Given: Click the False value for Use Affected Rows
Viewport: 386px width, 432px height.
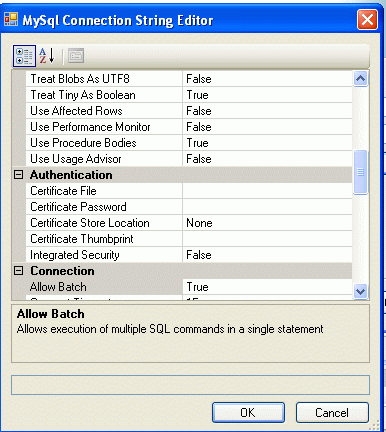Looking at the screenshot, I should point(267,111).
